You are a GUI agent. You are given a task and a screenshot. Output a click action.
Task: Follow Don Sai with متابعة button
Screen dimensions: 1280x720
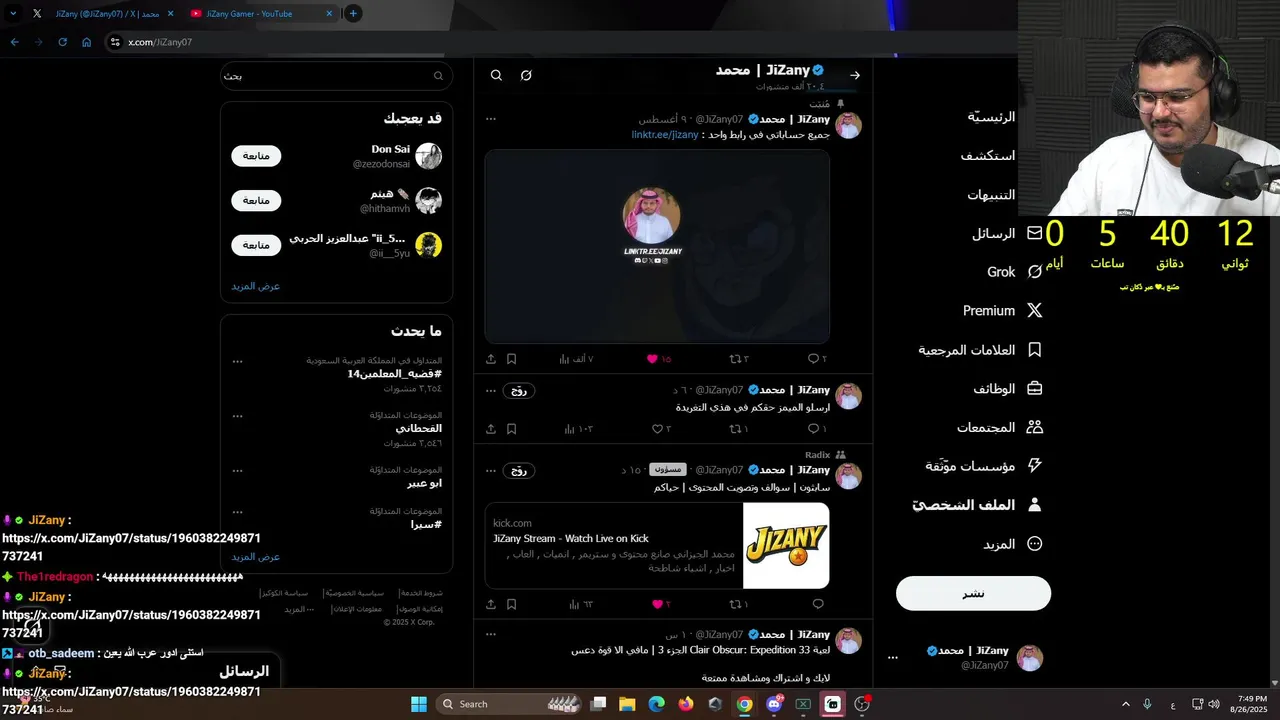pyautogui.click(x=256, y=156)
